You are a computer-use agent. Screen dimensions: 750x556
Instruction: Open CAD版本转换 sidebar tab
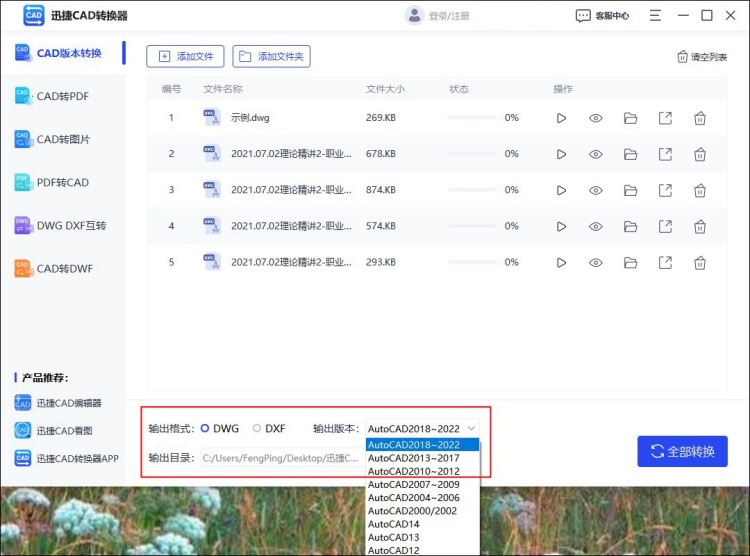tap(63, 53)
